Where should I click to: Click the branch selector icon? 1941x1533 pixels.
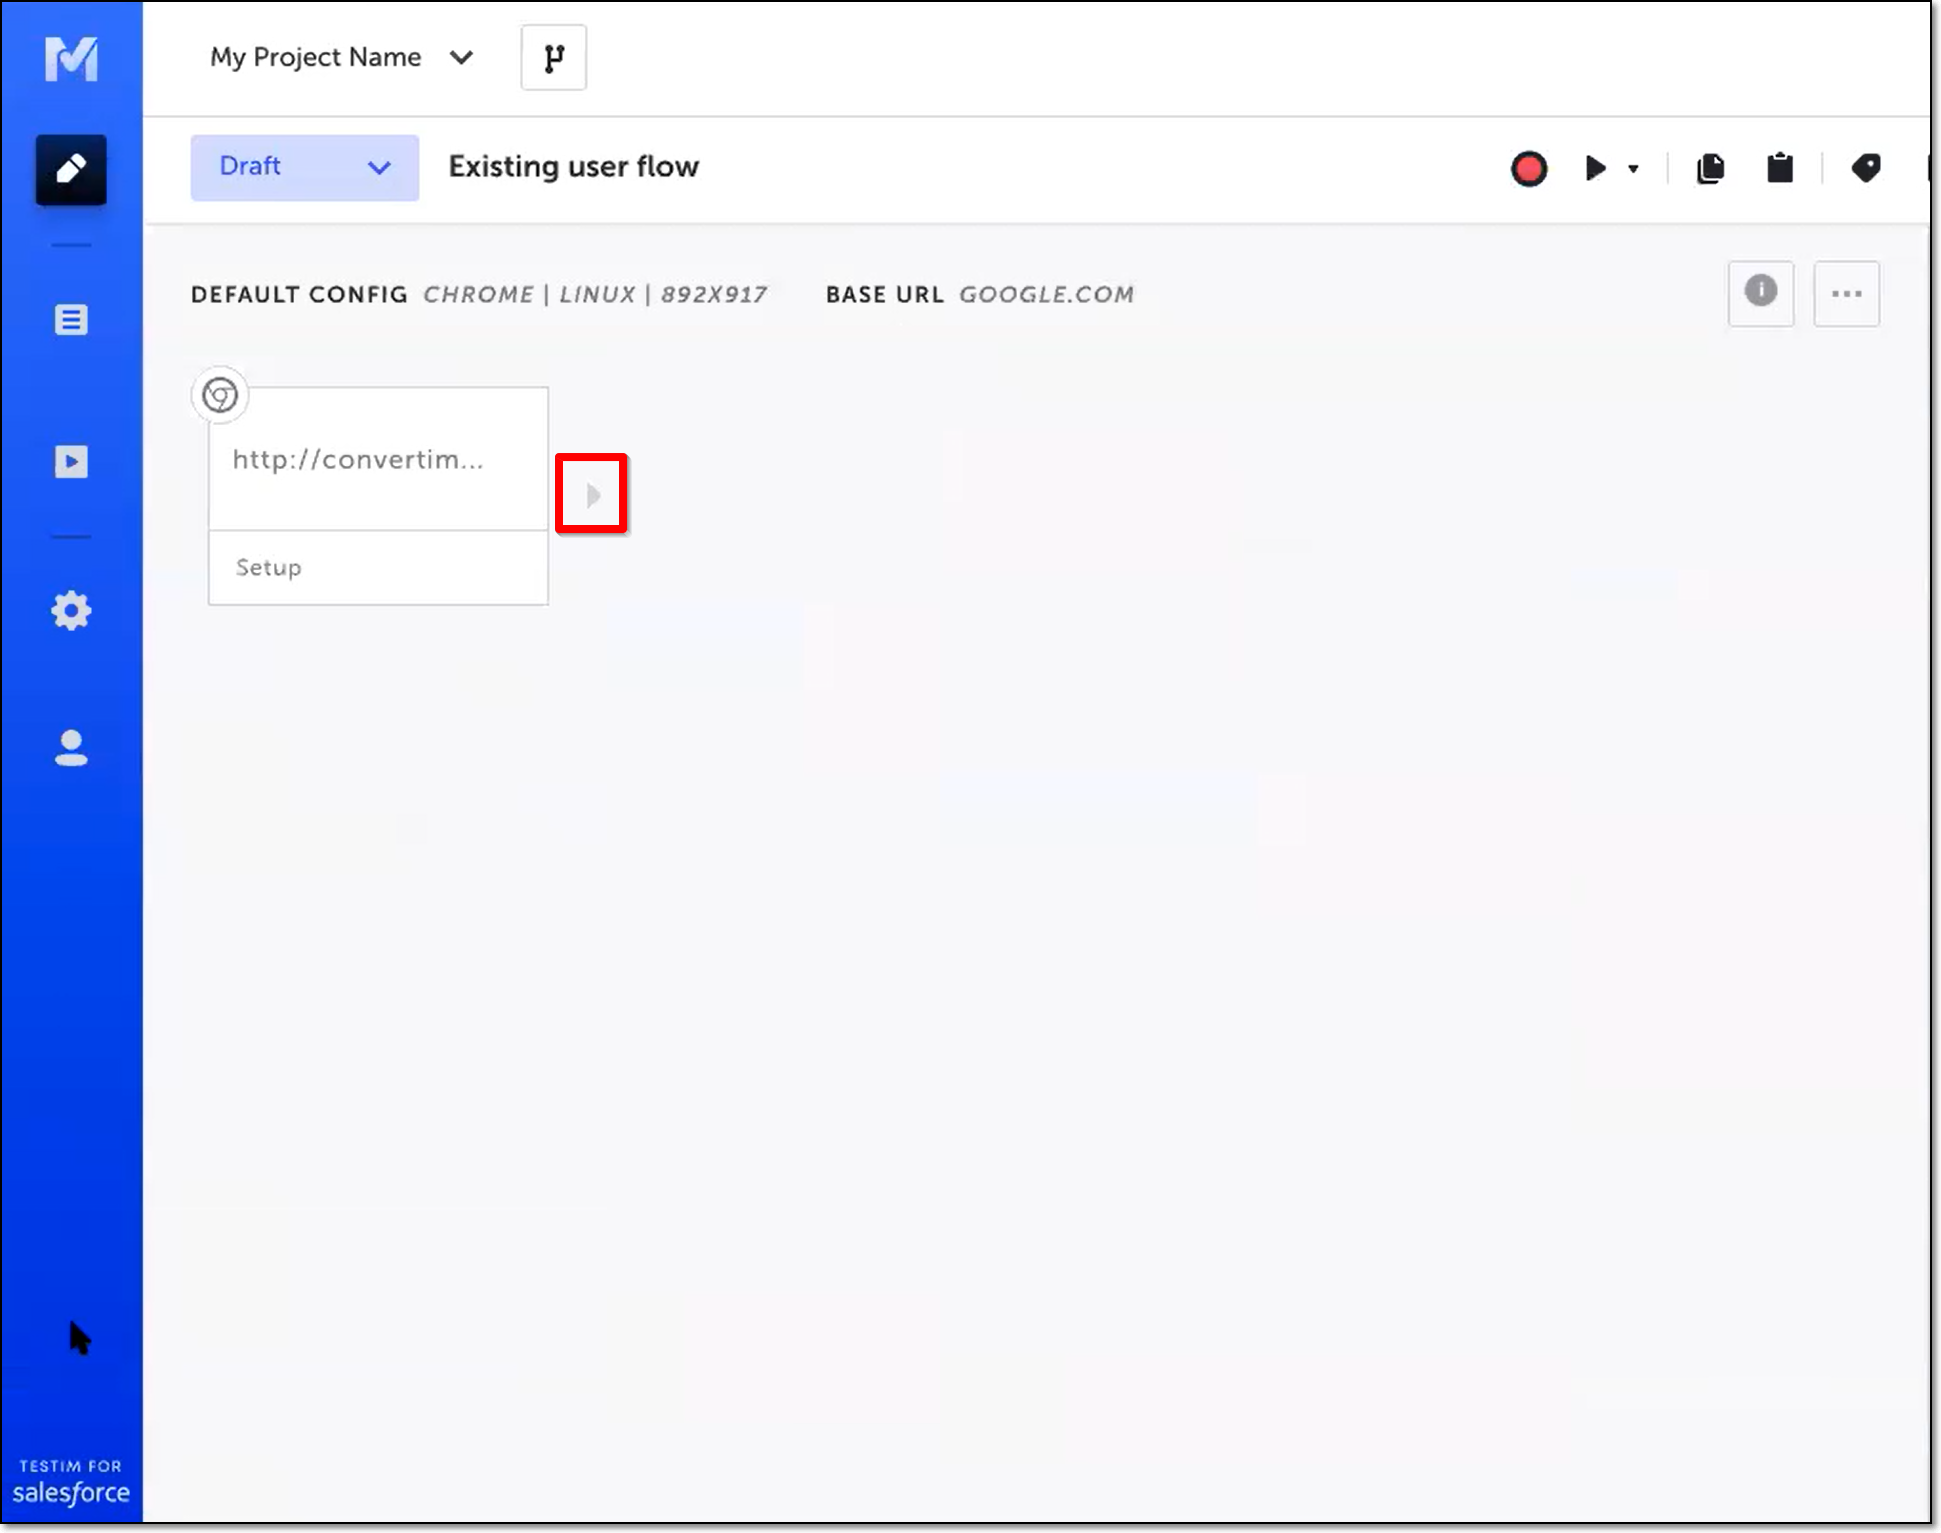click(553, 58)
